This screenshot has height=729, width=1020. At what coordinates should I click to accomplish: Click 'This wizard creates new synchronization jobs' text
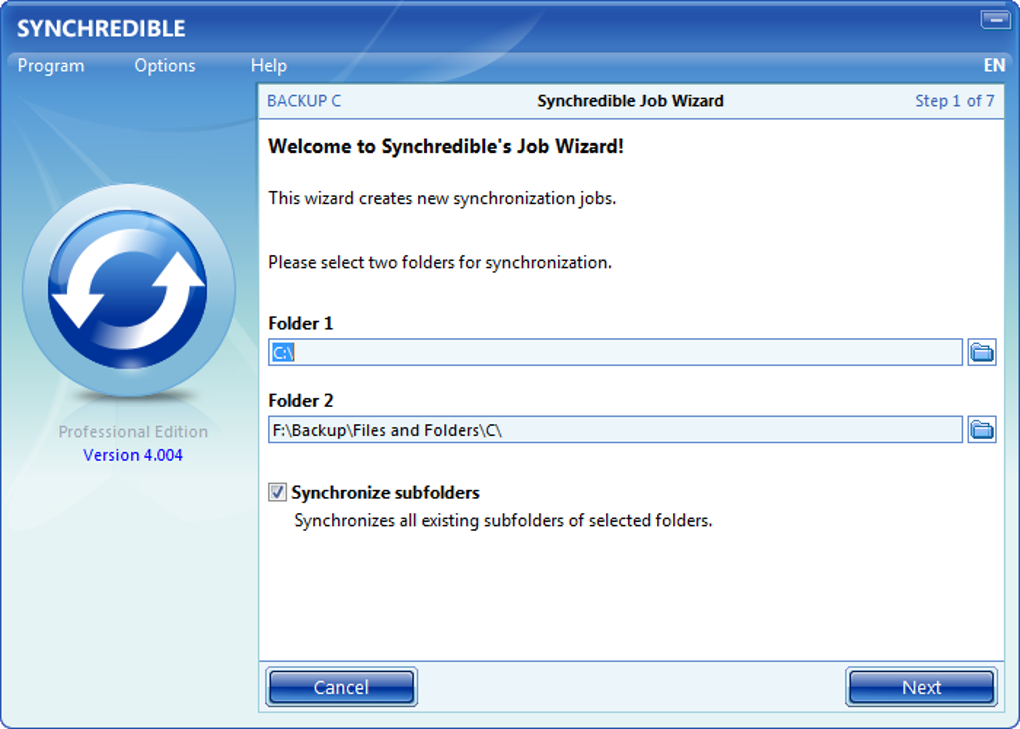click(442, 198)
